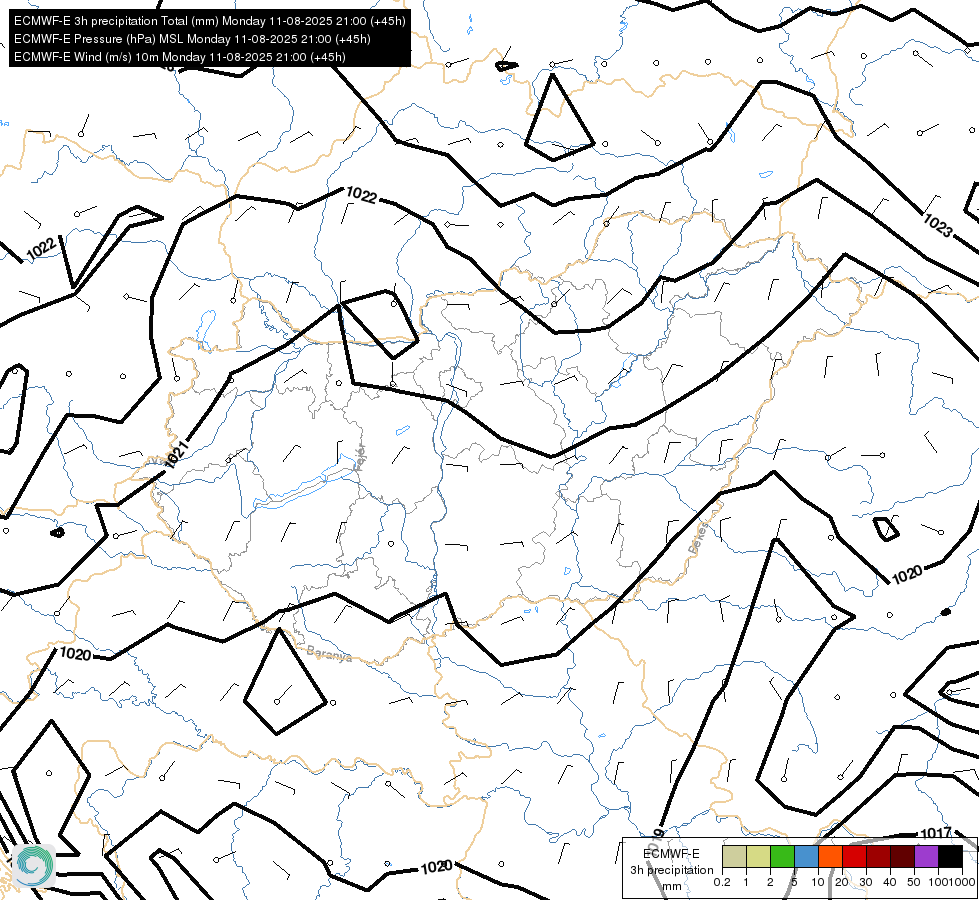This screenshot has height=900, width=979.
Task: Click the swirl logo icon
Action: point(34,865)
